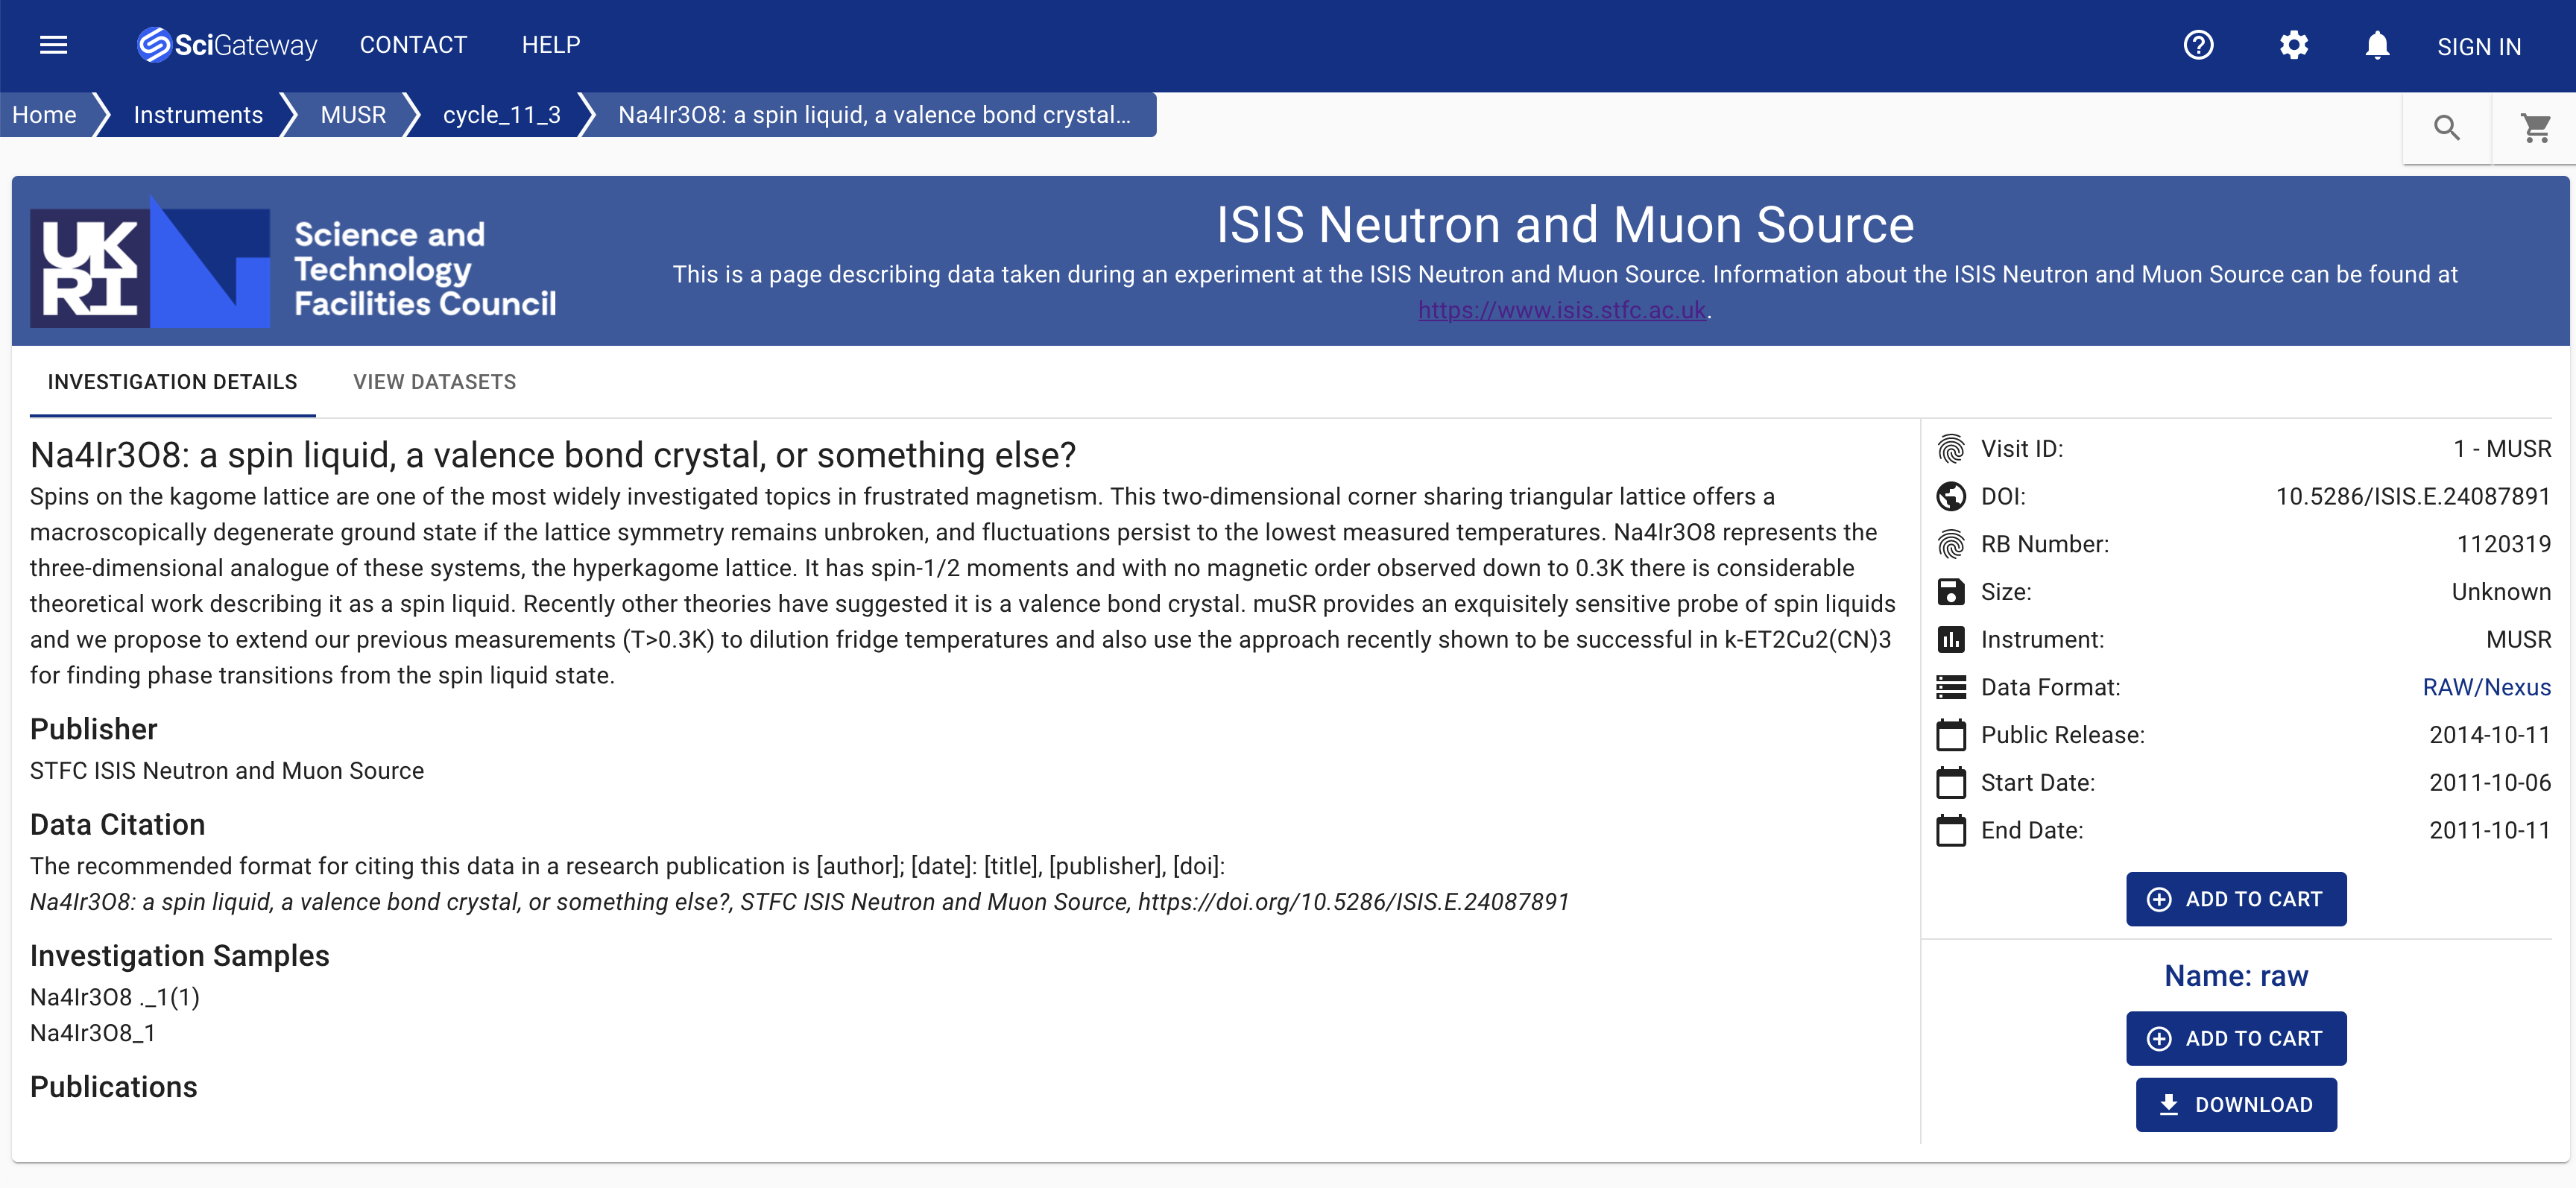Download the raw dataset

[2235, 1105]
